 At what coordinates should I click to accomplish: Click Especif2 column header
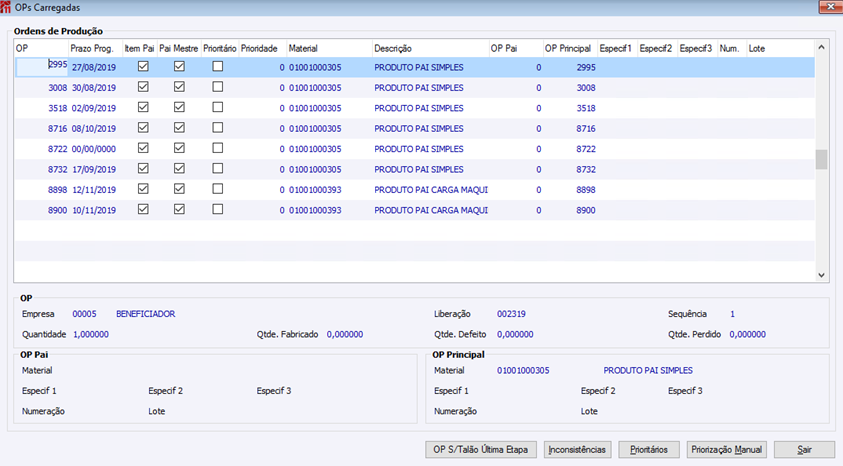[x=657, y=48]
